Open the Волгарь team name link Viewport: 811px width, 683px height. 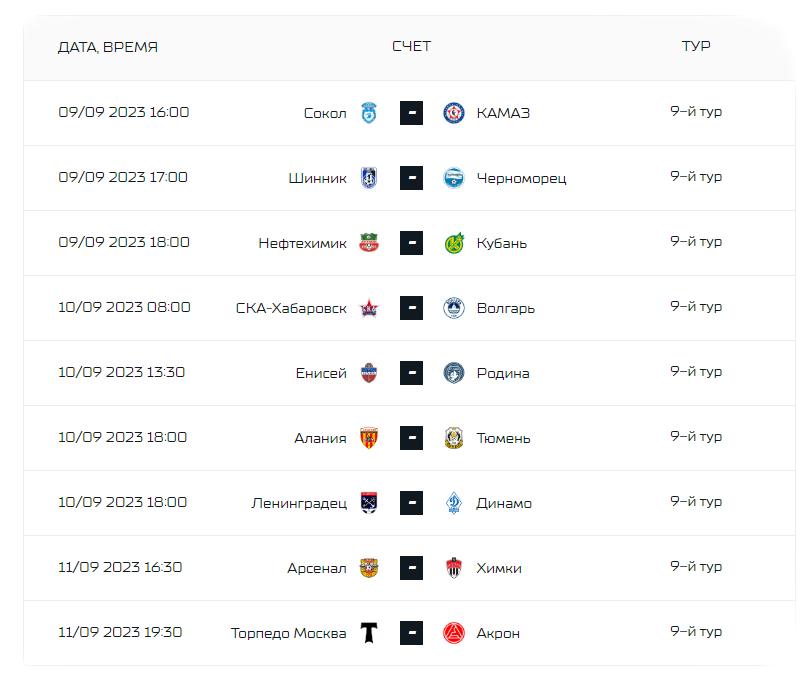pyautogui.click(x=505, y=309)
